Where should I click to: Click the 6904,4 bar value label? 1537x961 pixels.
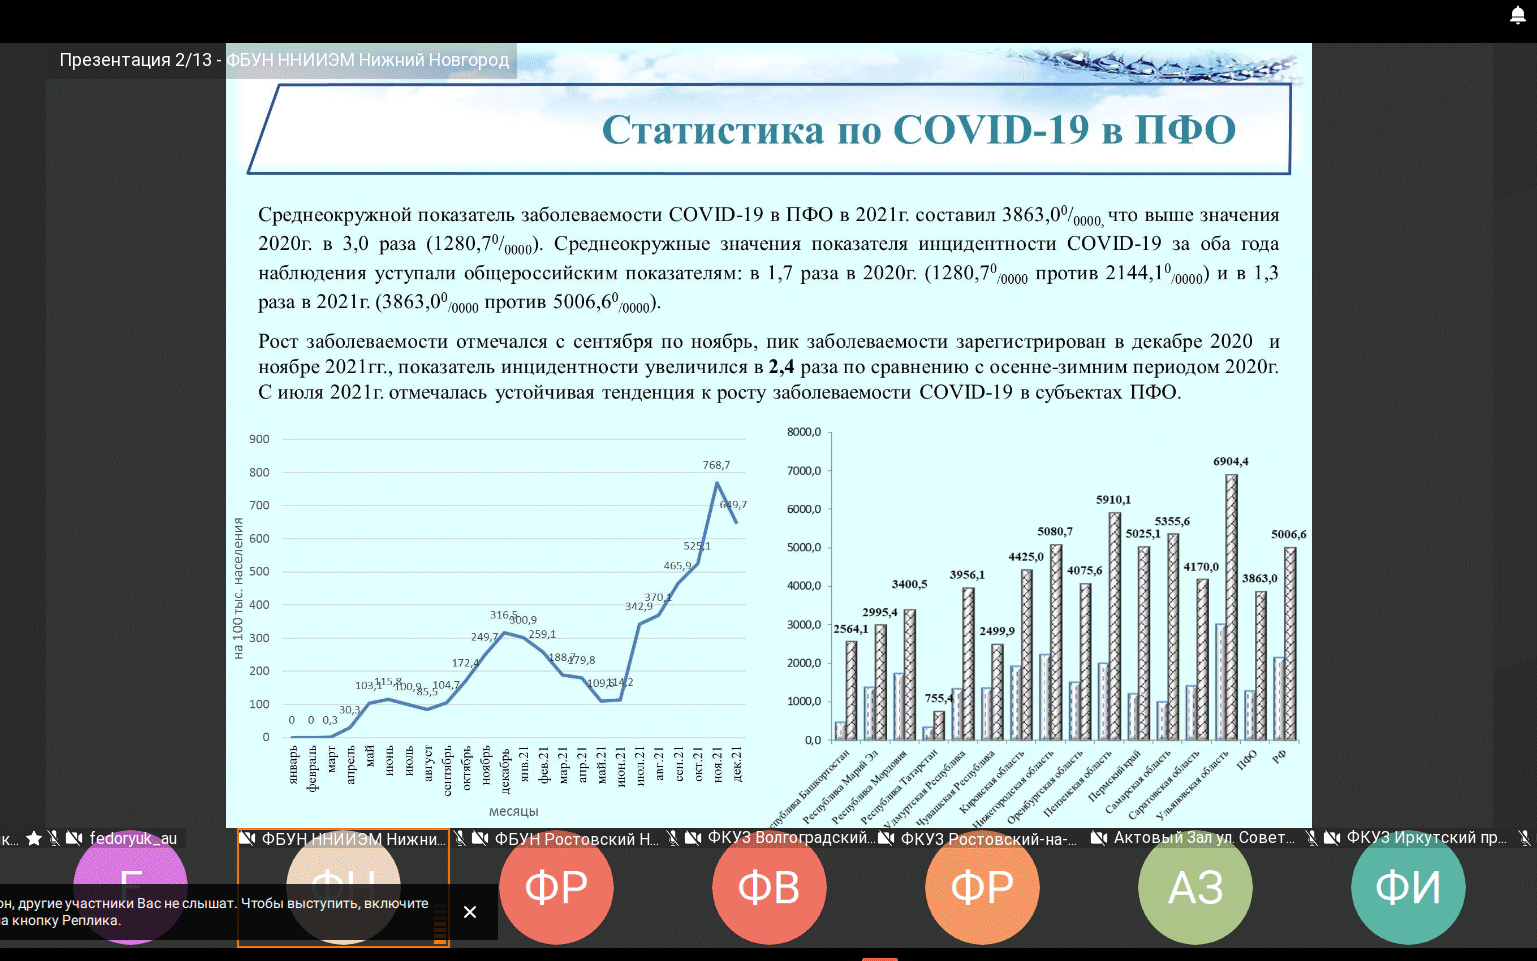point(1231,461)
